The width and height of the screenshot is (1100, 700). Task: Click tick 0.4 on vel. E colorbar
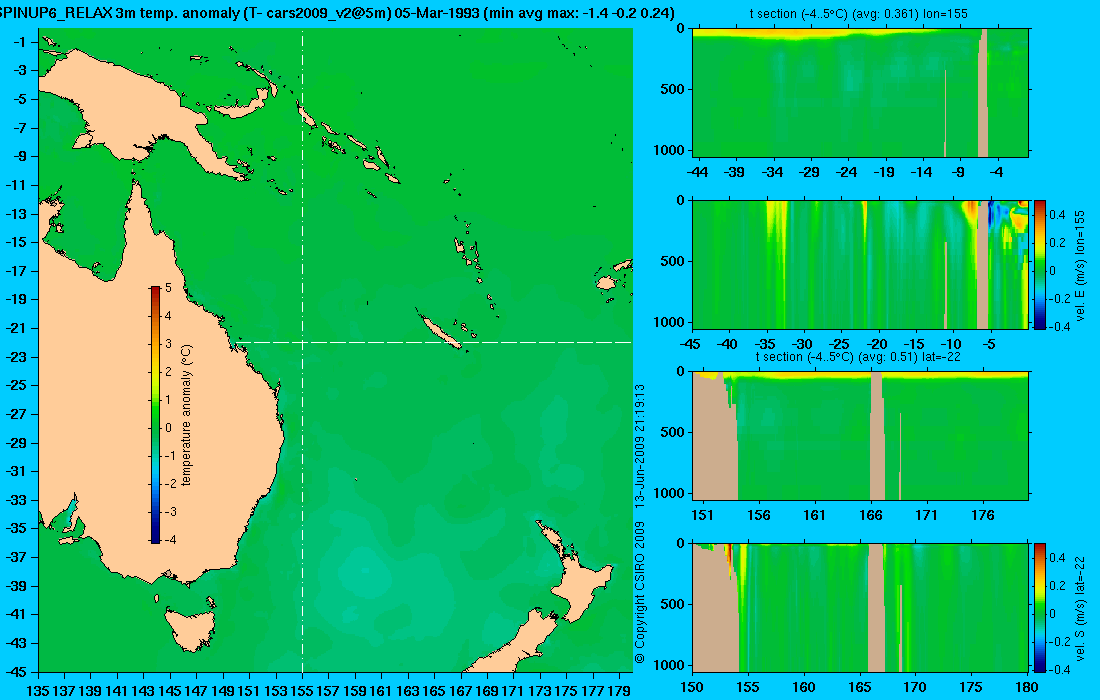1057,215
